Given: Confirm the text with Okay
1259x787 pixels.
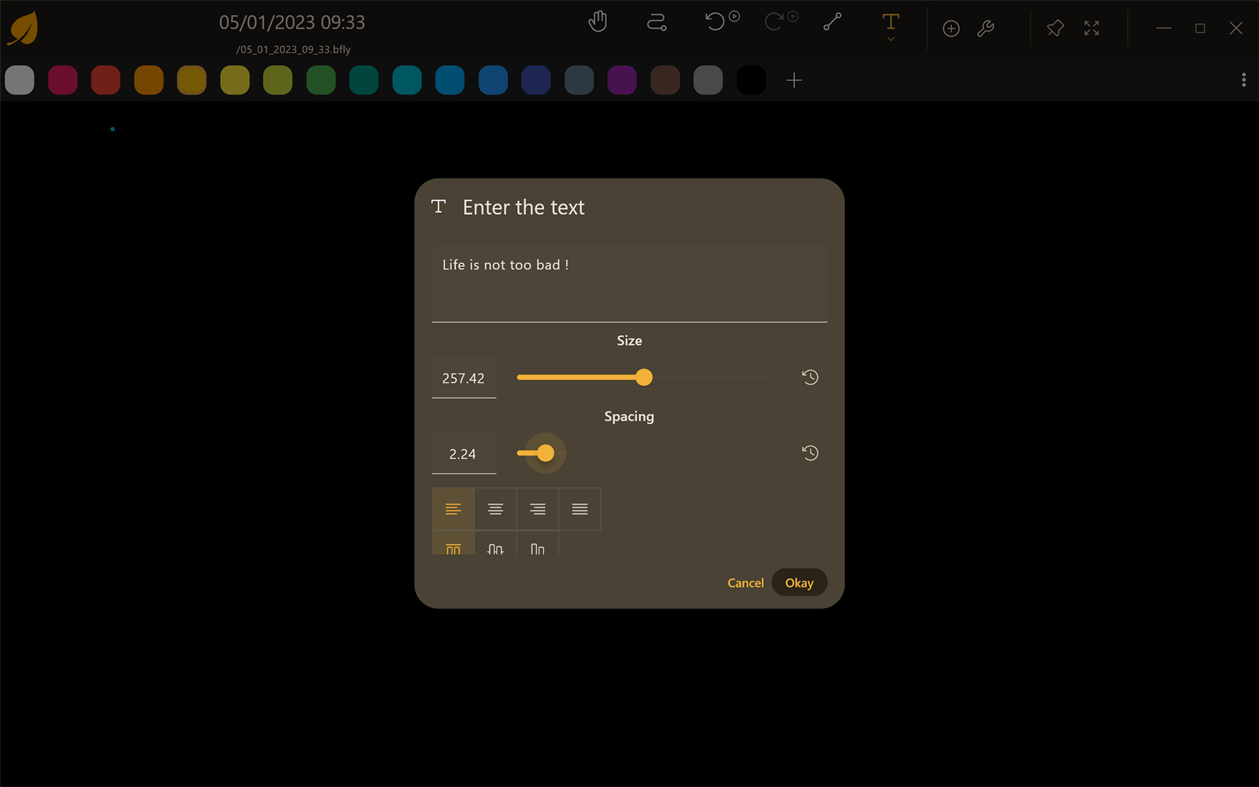Looking at the screenshot, I should click(x=798, y=582).
